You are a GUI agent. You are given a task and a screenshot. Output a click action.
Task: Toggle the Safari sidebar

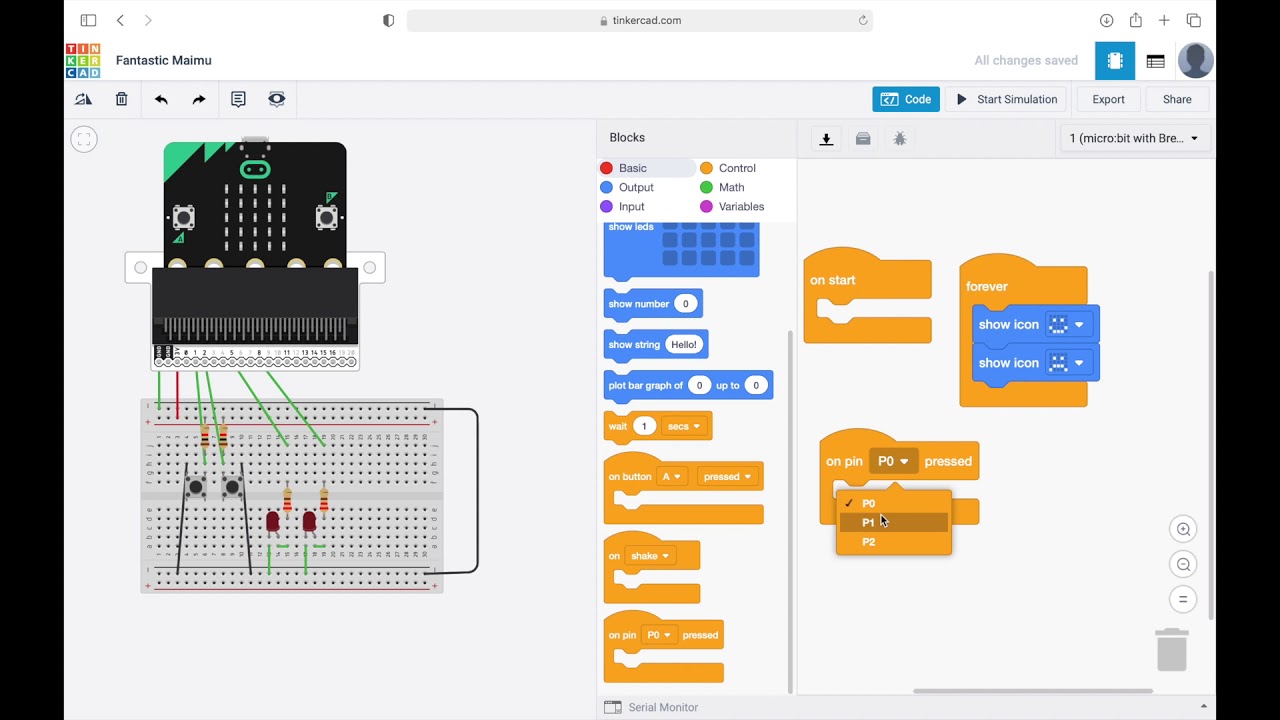(88, 20)
